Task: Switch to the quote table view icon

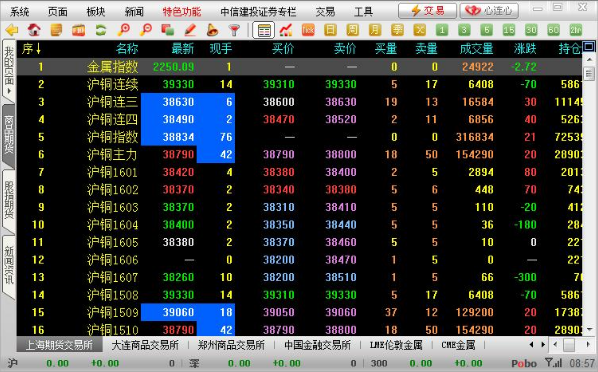Action: (x=264, y=30)
